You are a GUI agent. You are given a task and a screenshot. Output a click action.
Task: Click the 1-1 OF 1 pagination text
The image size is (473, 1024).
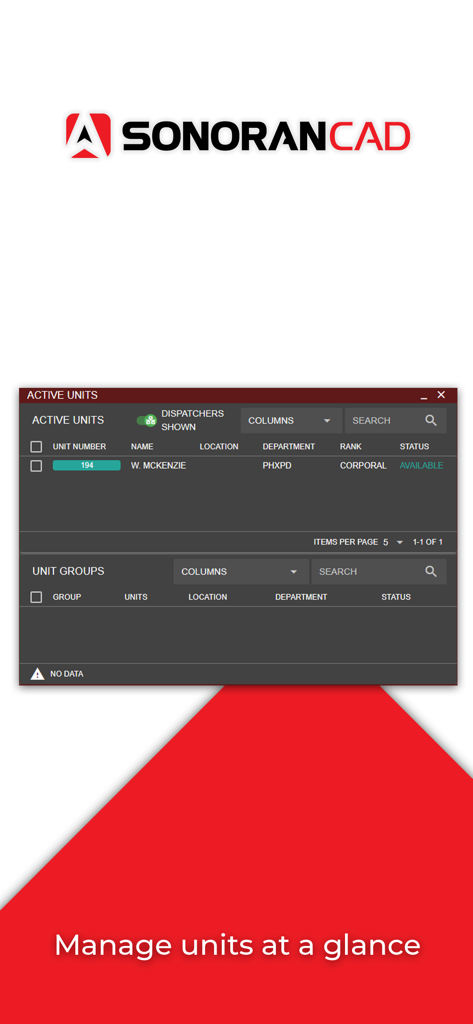click(427, 542)
